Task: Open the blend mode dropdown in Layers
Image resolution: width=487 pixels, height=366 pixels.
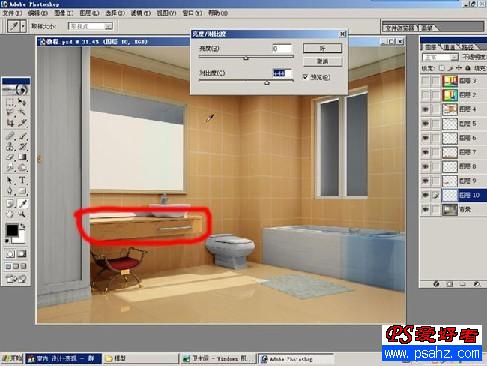Action: [x=440, y=57]
